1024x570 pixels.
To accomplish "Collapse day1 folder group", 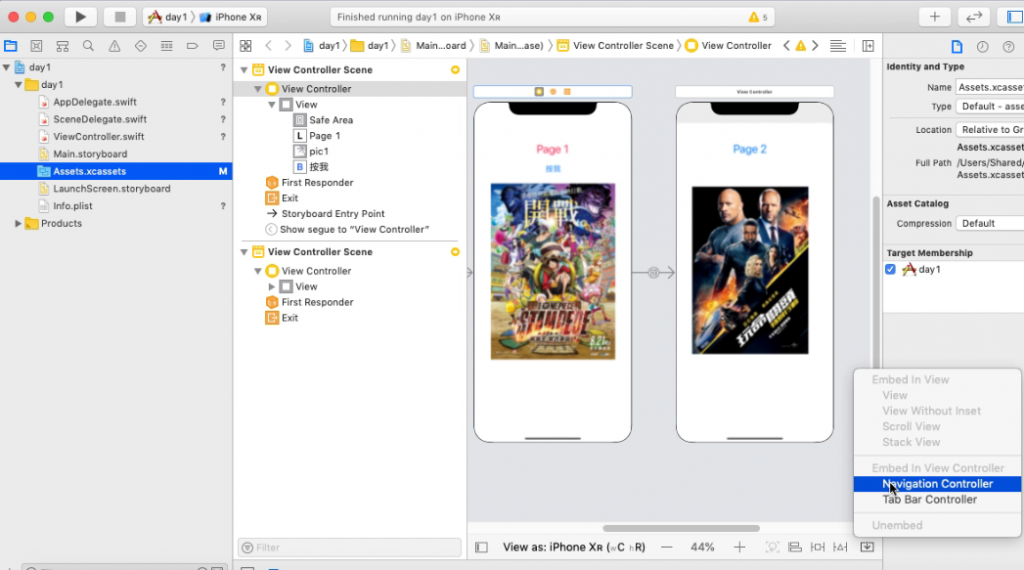I will click(18, 85).
